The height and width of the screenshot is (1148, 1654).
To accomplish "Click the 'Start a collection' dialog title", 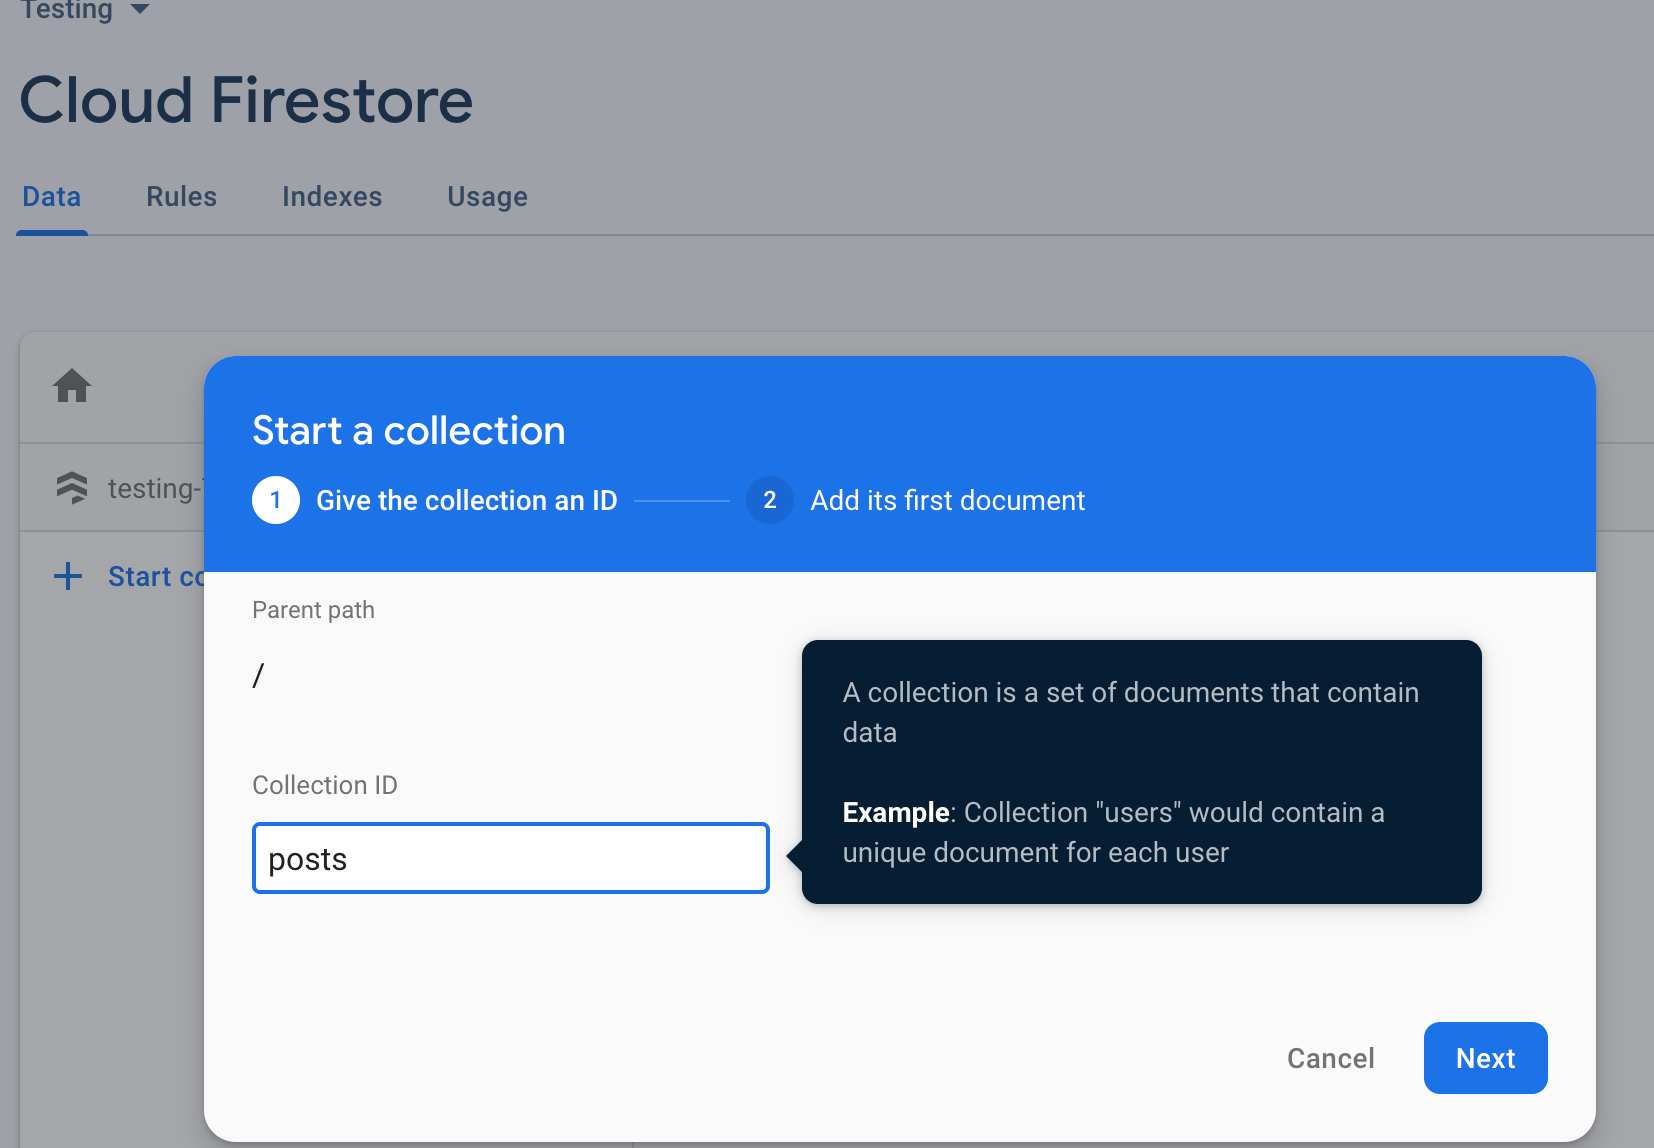I will coord(409,431).
